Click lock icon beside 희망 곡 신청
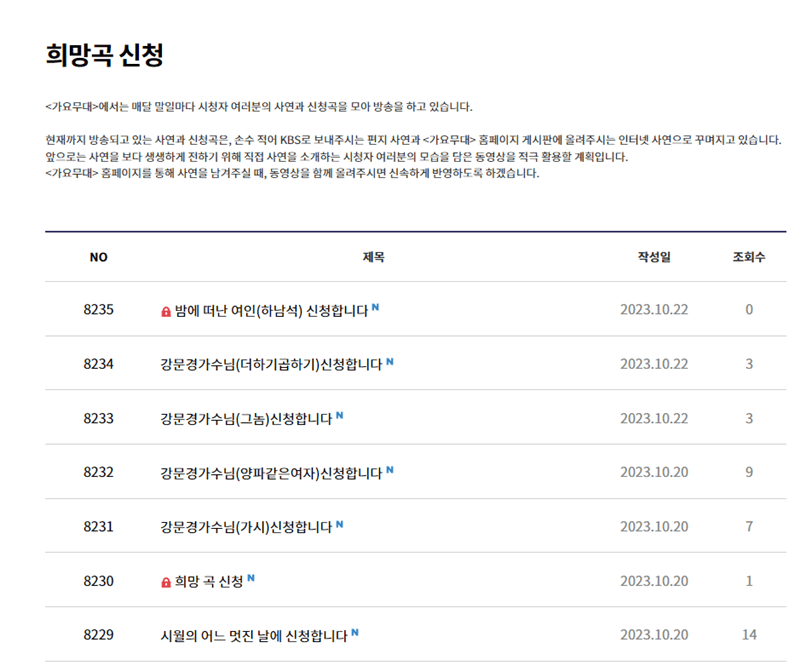Image resolution: width=800 pixels, height=665 pixels. click(166, 582)
